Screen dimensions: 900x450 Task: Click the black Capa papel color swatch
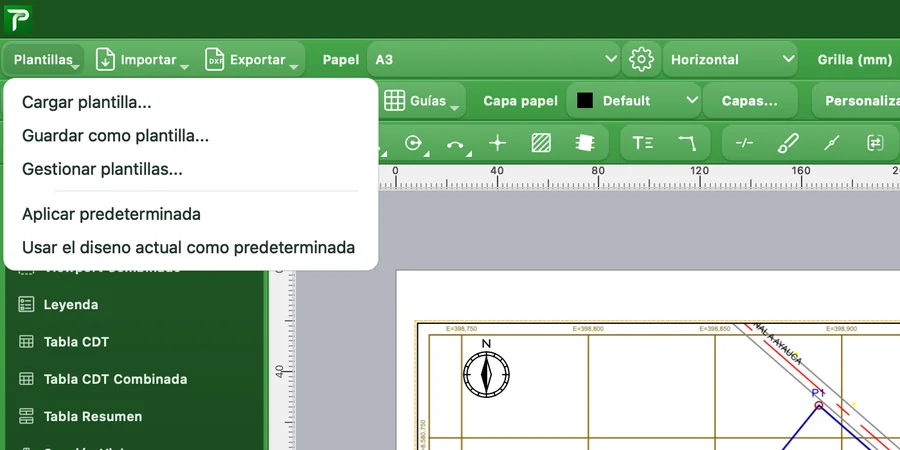click(584, 100)
